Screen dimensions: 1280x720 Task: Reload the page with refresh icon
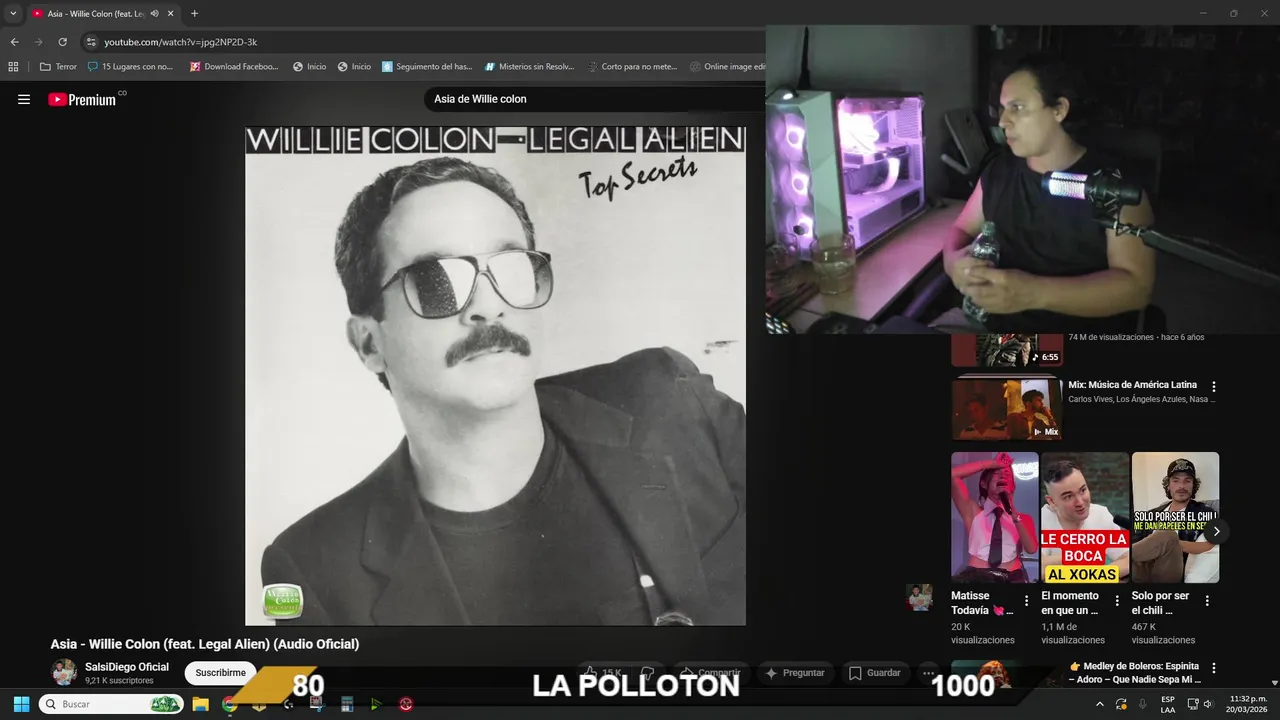tap(63, 42)
